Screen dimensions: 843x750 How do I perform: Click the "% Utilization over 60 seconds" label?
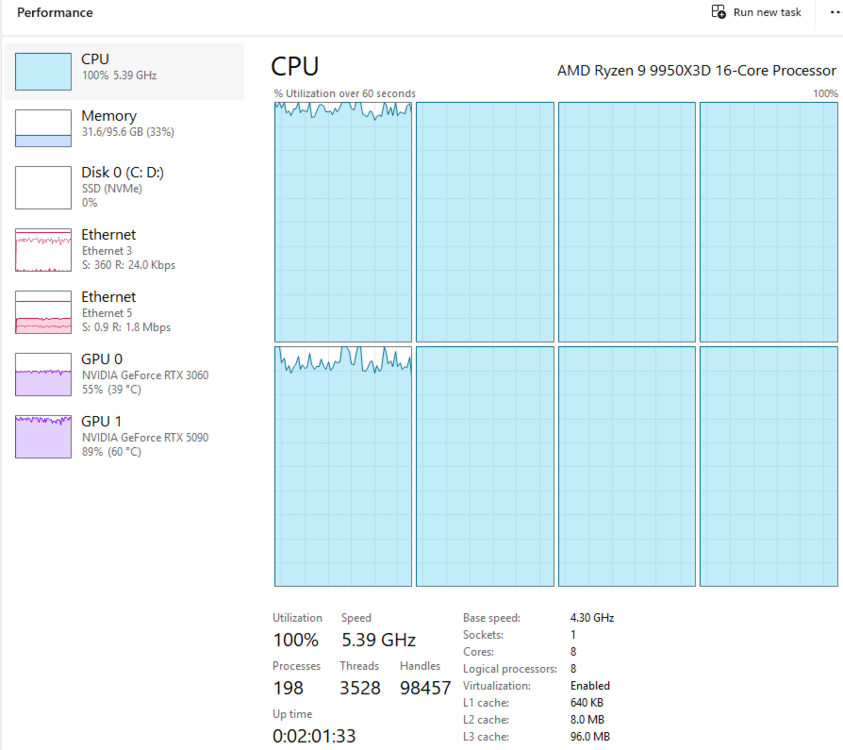(x=345, y=94)
